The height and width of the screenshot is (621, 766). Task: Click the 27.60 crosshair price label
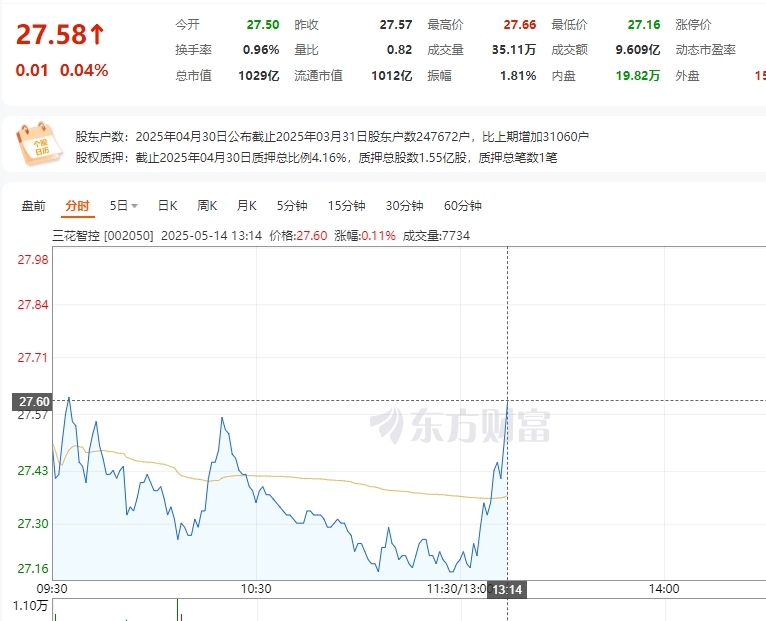(32, 402)
